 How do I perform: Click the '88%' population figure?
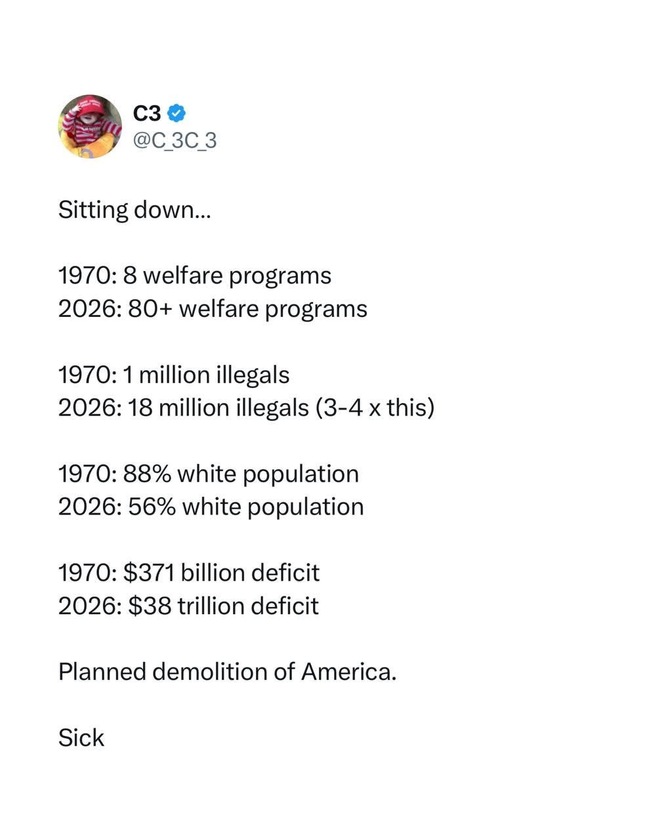click(148, 474)
